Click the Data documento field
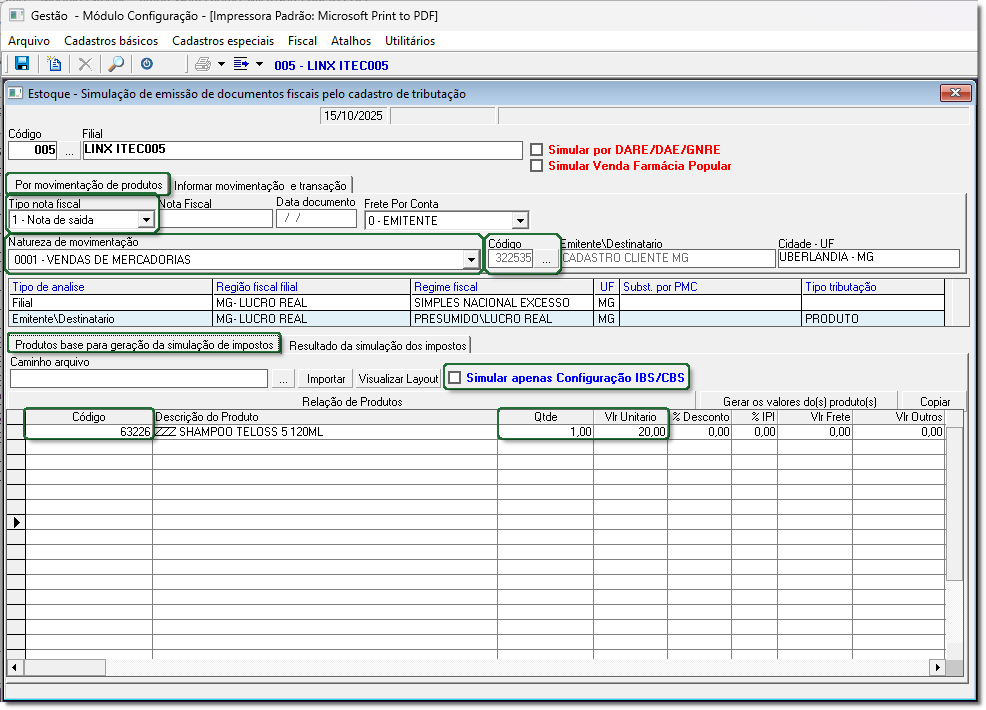The height and width of the screenshot is (710, 986). click(316, 218)
